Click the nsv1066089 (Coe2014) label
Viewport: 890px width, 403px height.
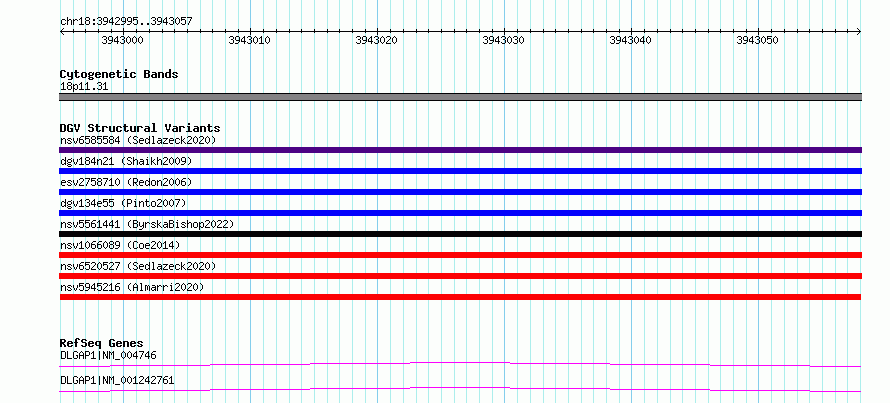tap(120, 245)
